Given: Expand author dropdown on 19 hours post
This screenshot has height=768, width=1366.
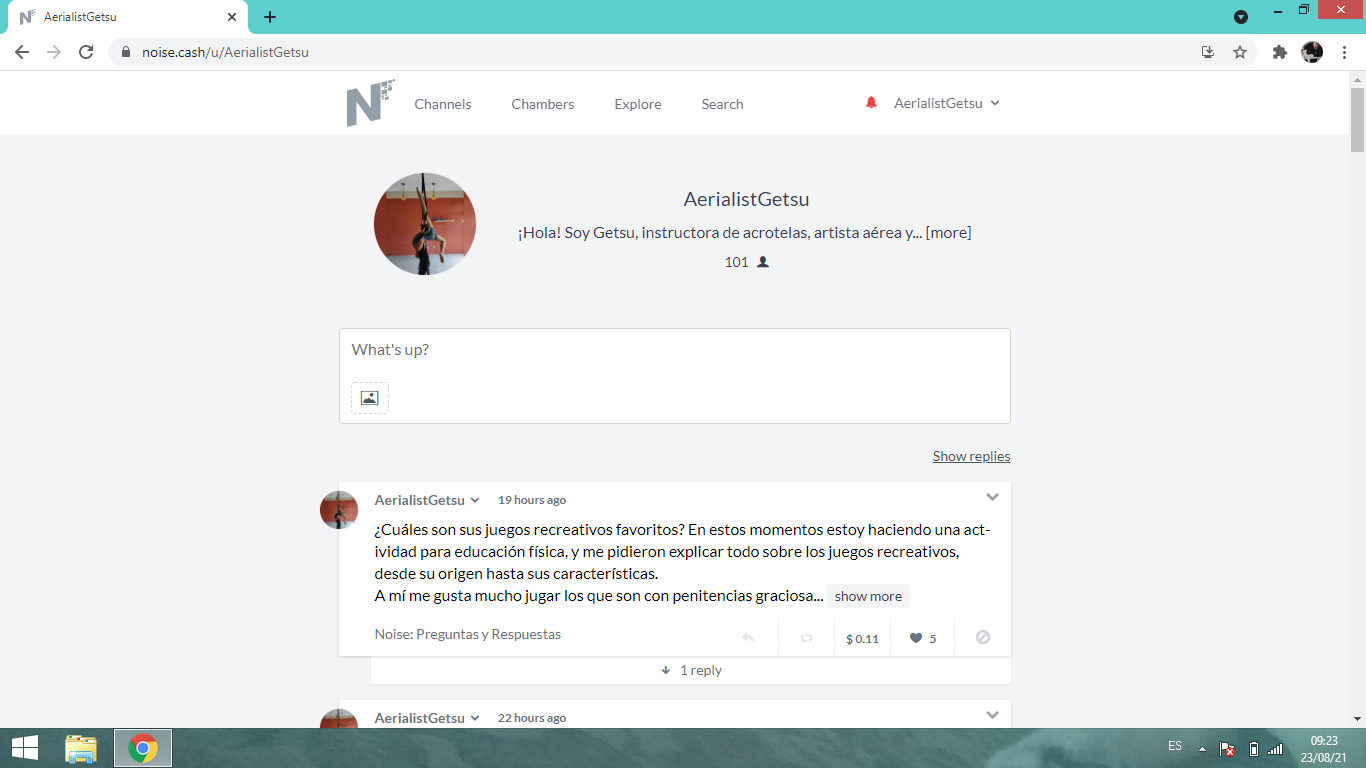Looking at the screenshot, I should click(x=475, y=500).
